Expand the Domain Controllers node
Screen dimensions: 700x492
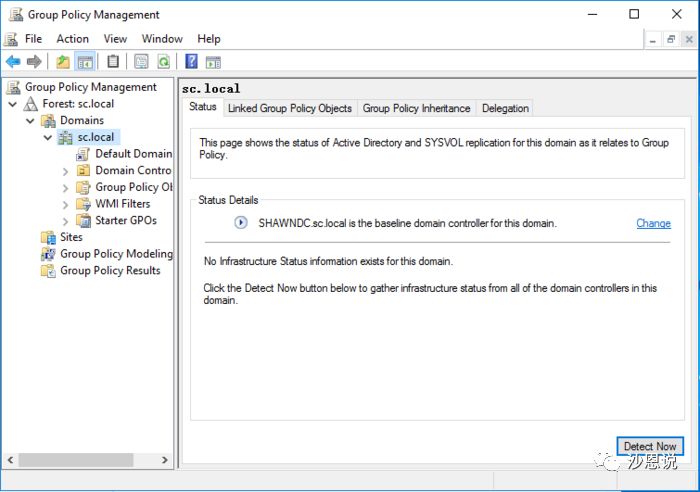click(66, 171)
